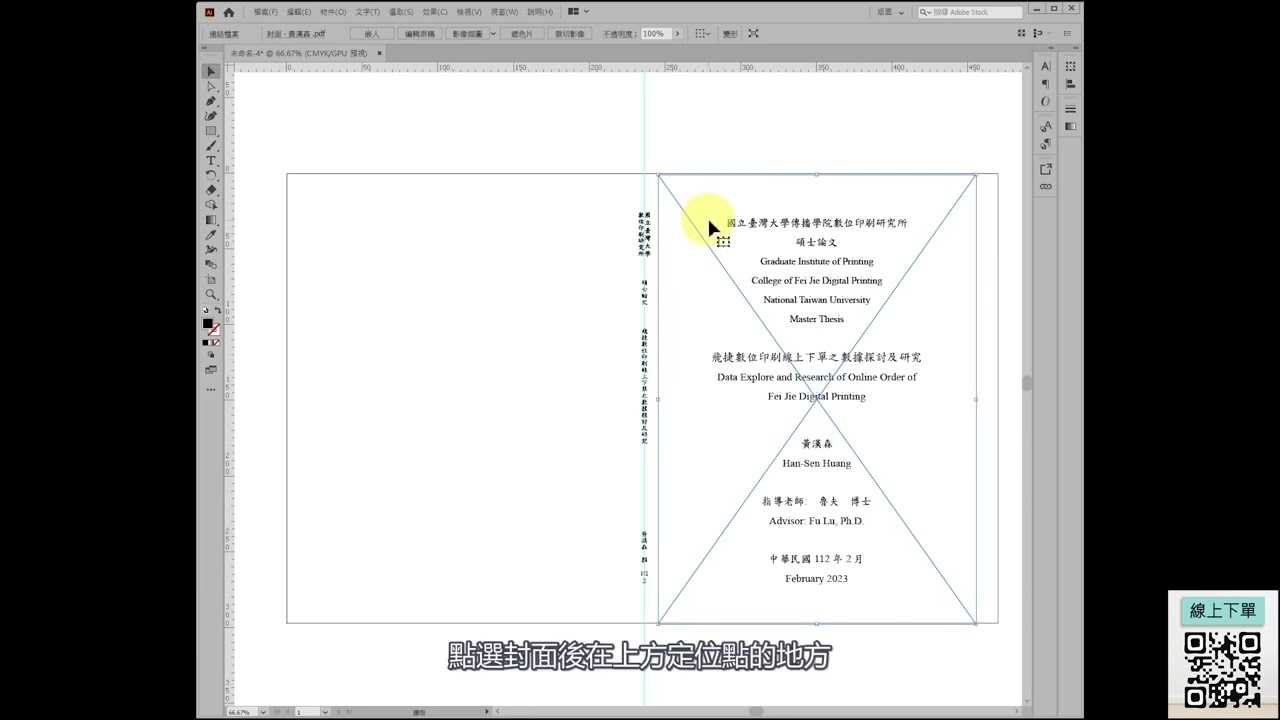The image size is (1280, 720).
Task: Click the Edit Toolbar three-dots button
Action: point(211,389)
